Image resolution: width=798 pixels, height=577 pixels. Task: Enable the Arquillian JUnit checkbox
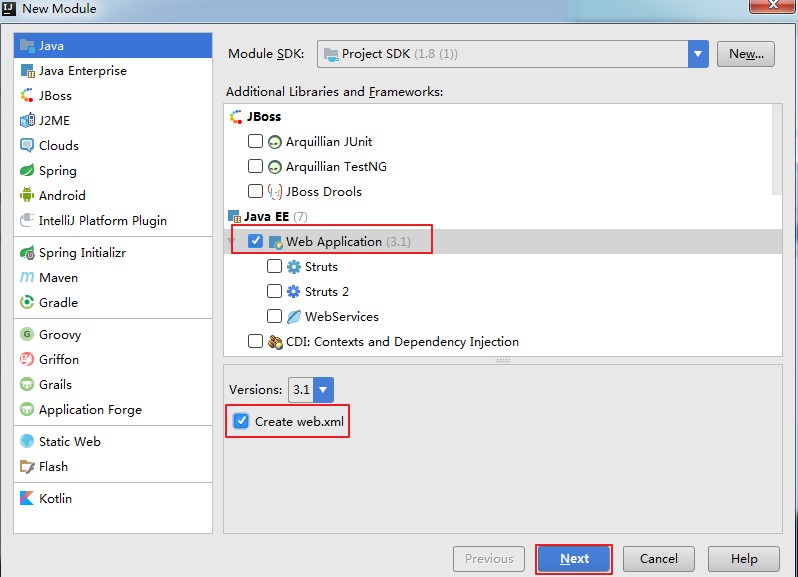point(255,142)
